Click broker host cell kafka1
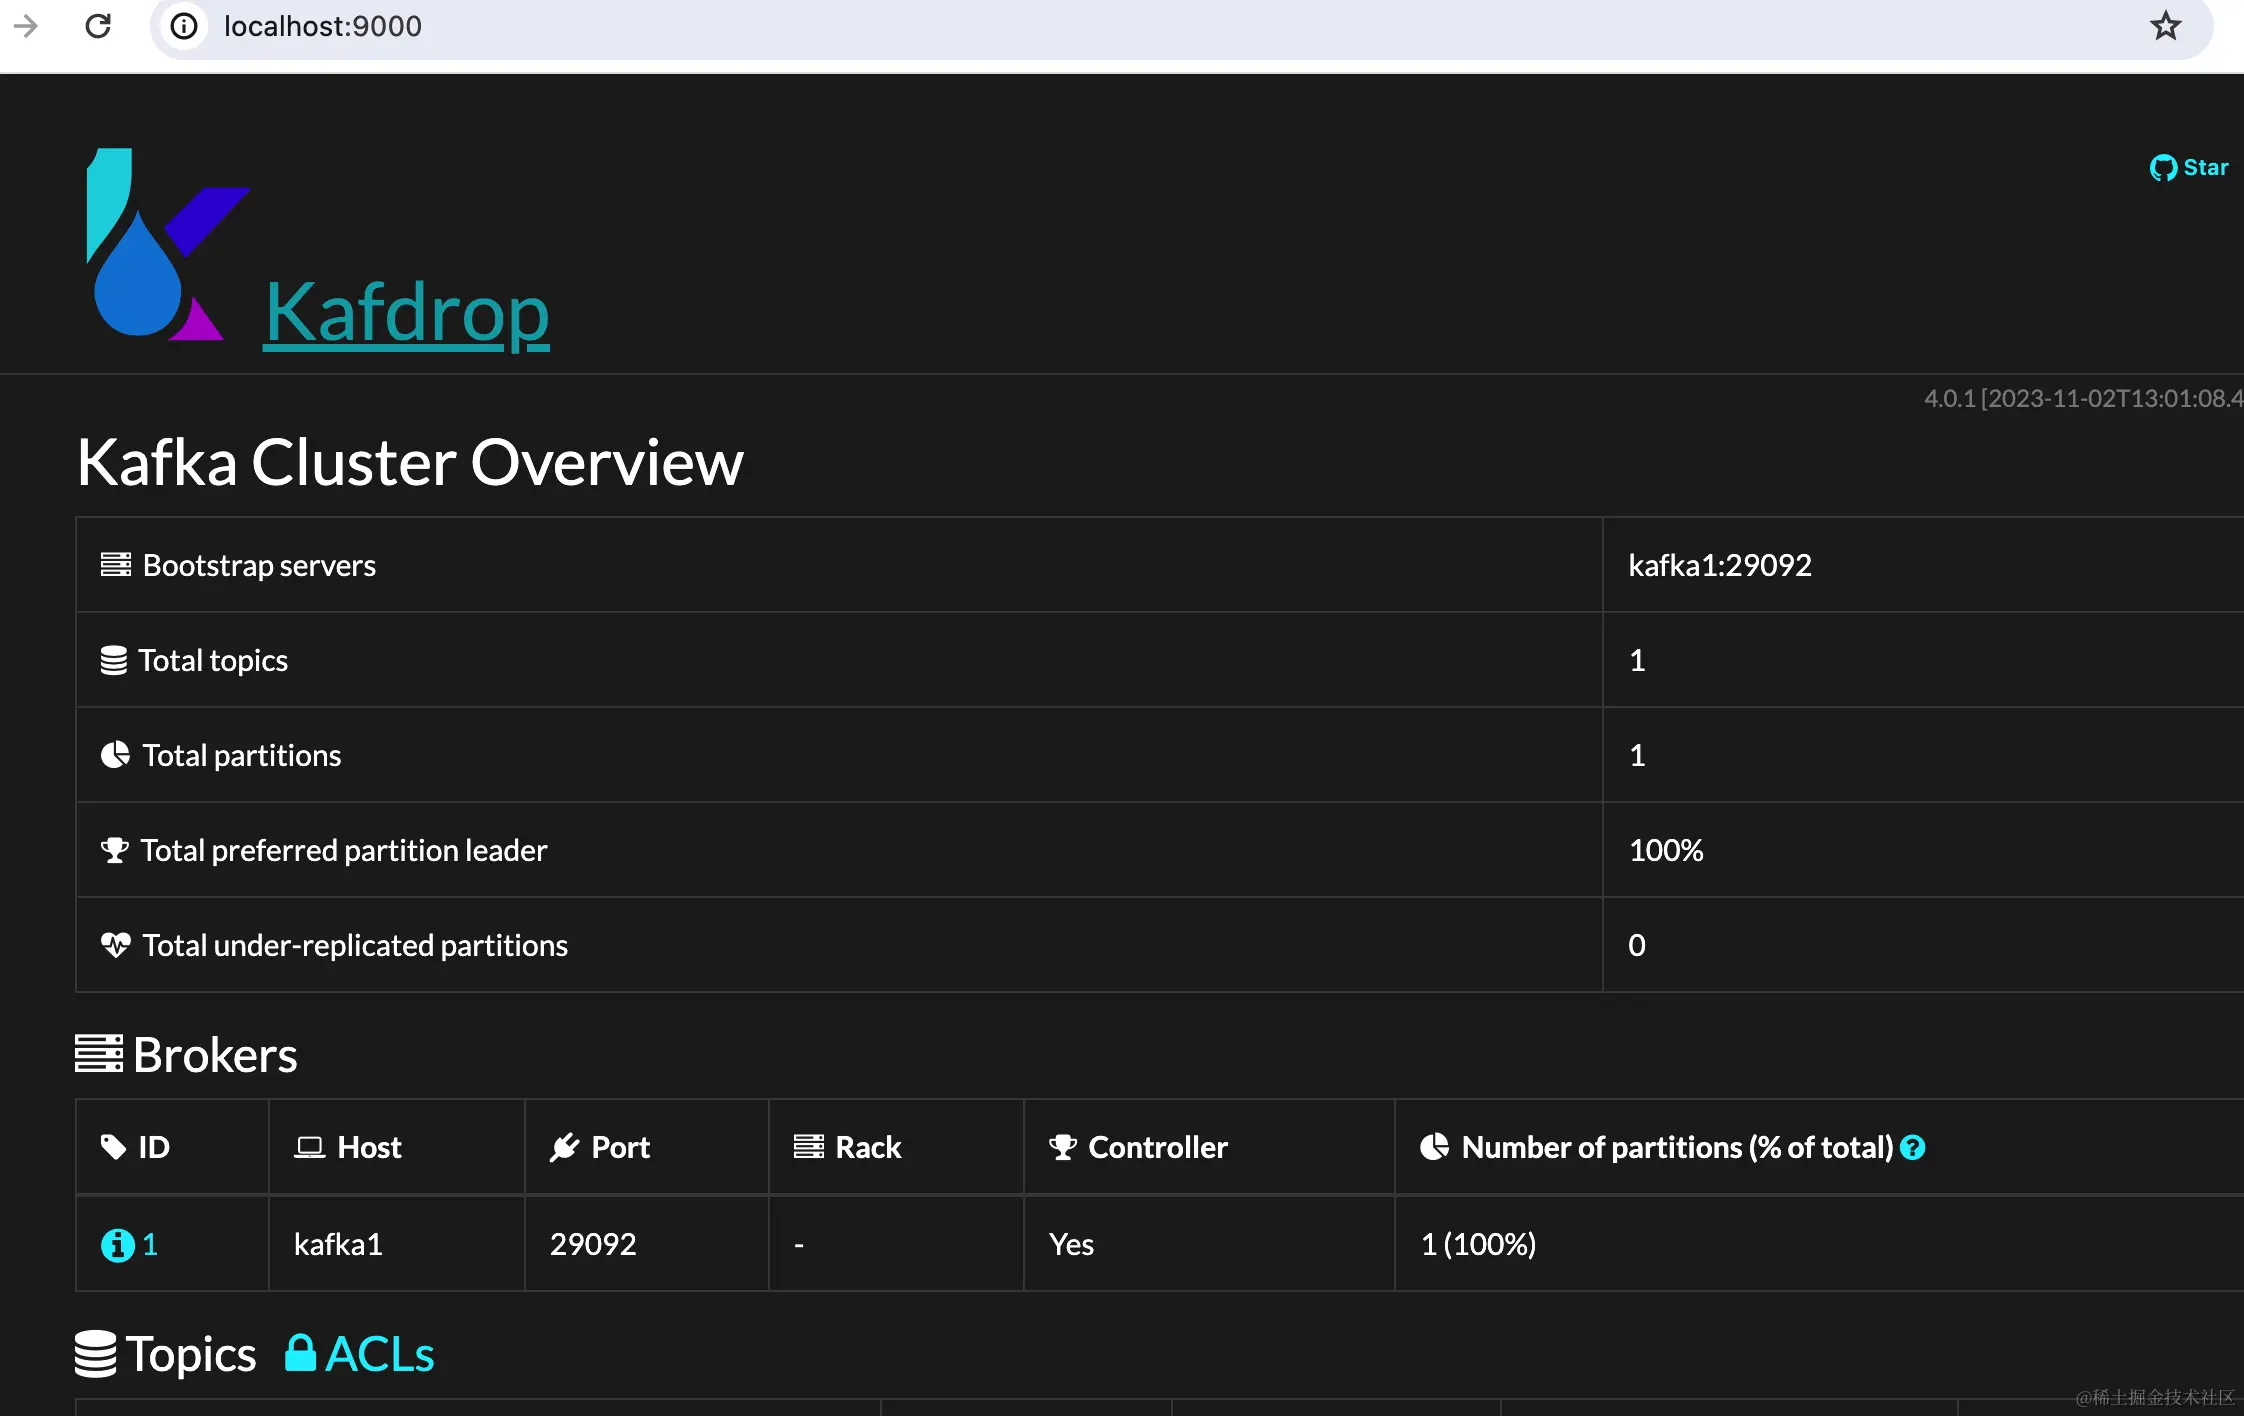This screenshot has height=1416, width=2244. [x=338, y=1244]
